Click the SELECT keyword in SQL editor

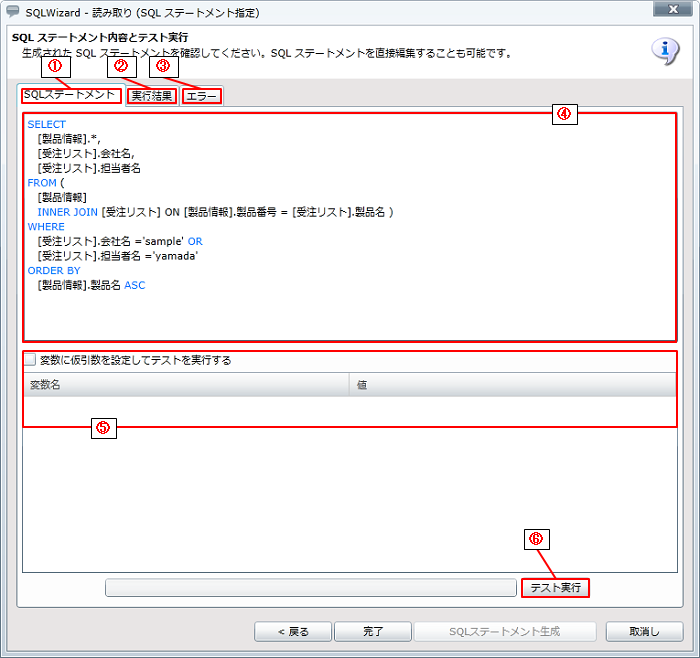coord(46,125)
